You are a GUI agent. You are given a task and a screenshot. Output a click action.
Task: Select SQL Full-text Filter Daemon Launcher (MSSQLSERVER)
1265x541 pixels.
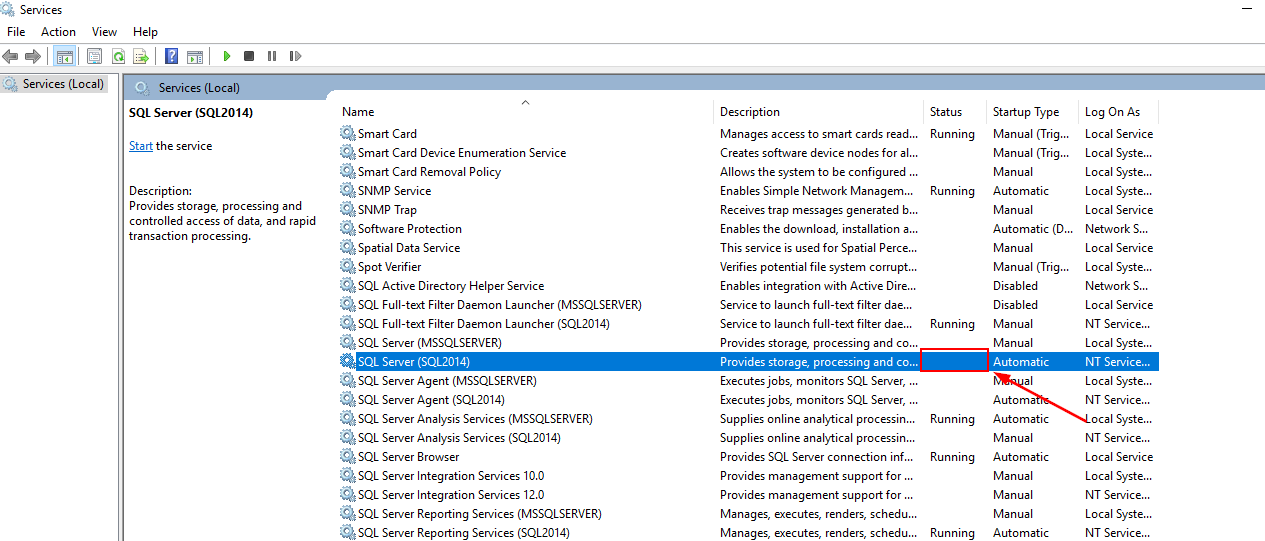click(500, 305)
